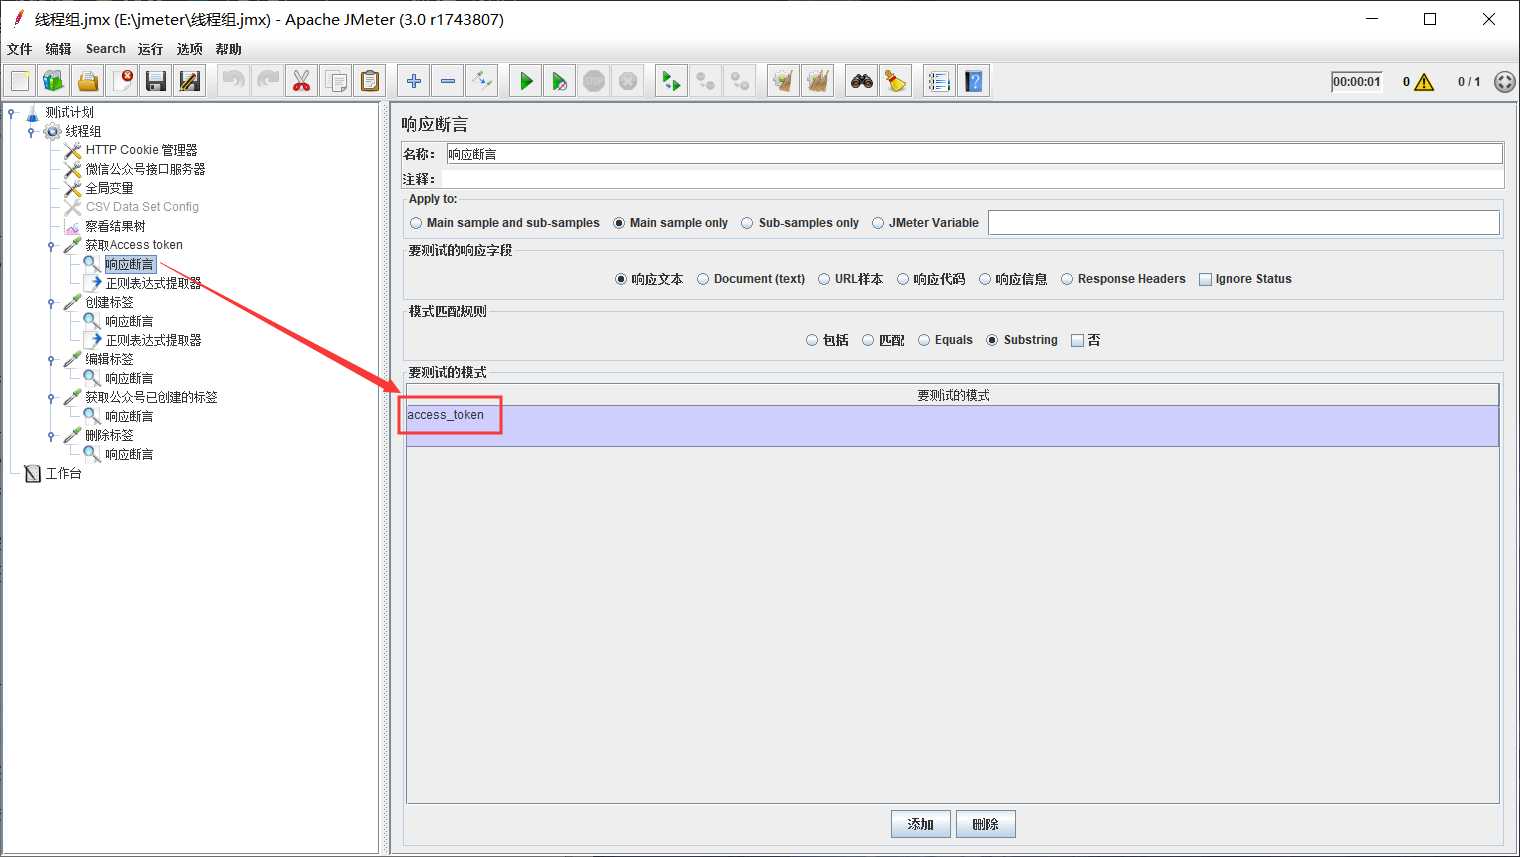Viewport: 1520px width, 857px height.
Task: Click the binoculars Search icon
Action: coord(862,81)
